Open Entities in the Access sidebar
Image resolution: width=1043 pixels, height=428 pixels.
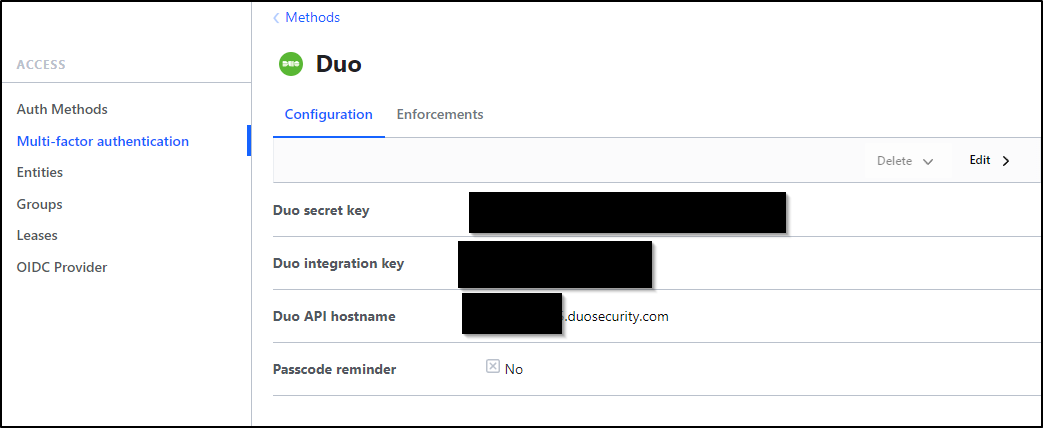tap(40, 172)
